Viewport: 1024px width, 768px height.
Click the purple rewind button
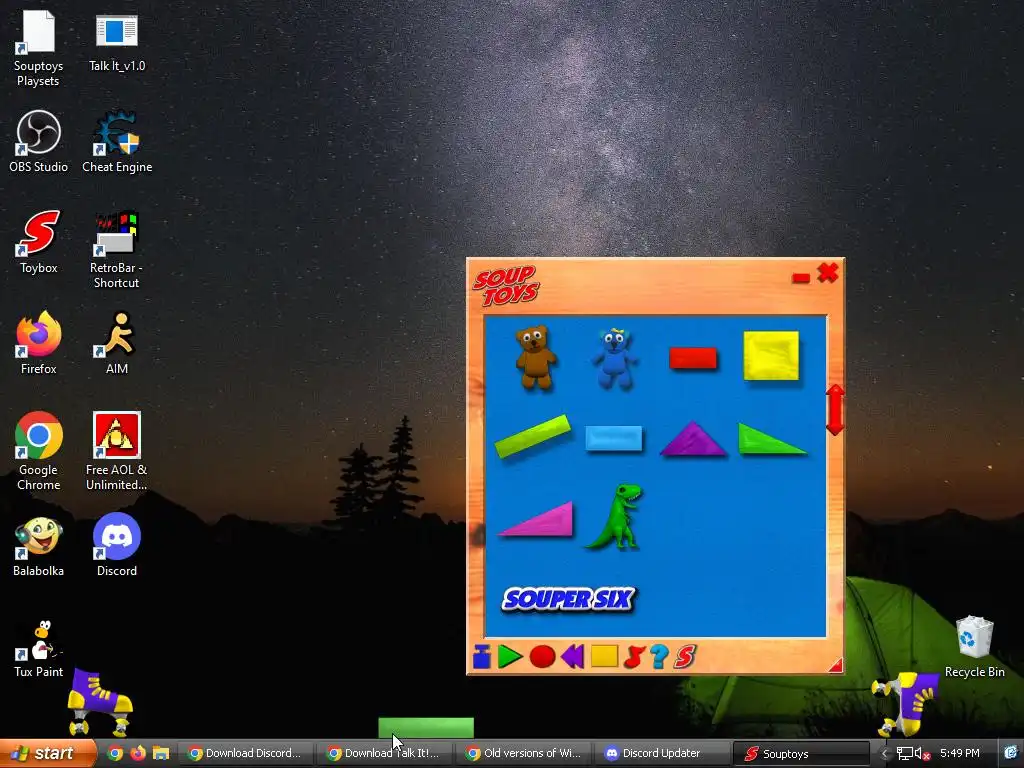point(572,656)
